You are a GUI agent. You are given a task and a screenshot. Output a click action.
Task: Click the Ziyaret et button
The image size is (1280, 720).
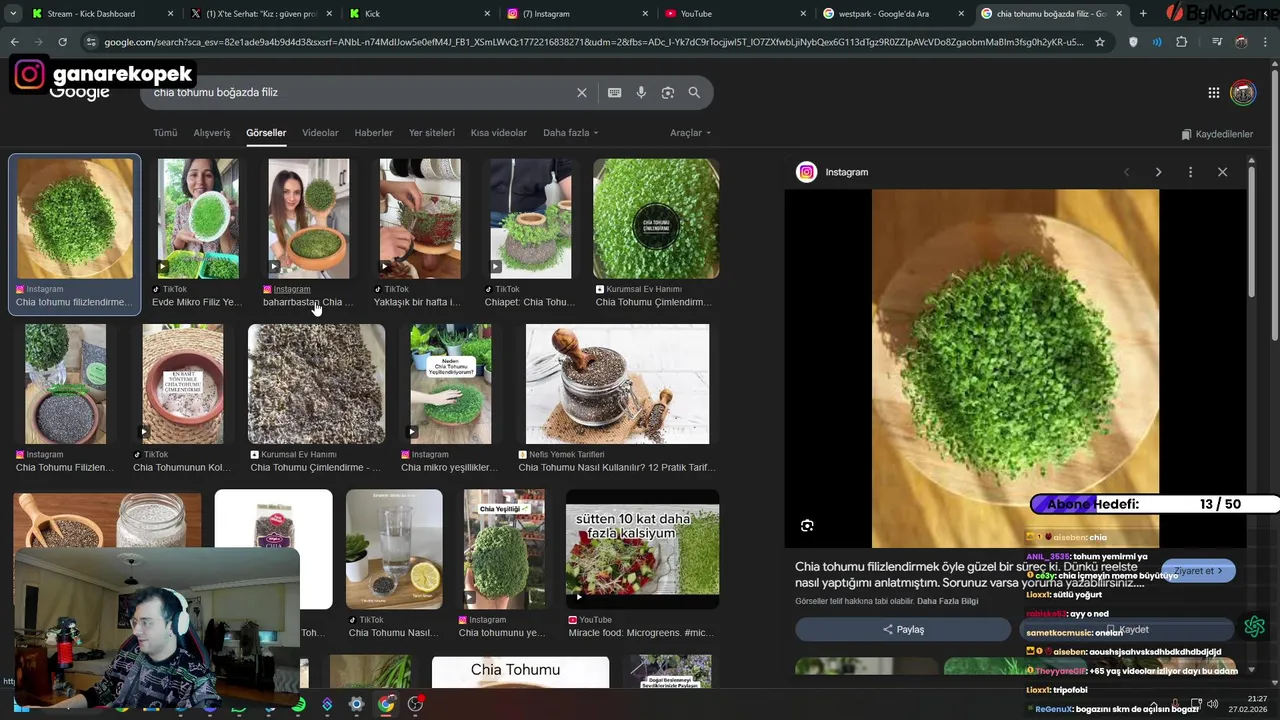click(1198, 571)
